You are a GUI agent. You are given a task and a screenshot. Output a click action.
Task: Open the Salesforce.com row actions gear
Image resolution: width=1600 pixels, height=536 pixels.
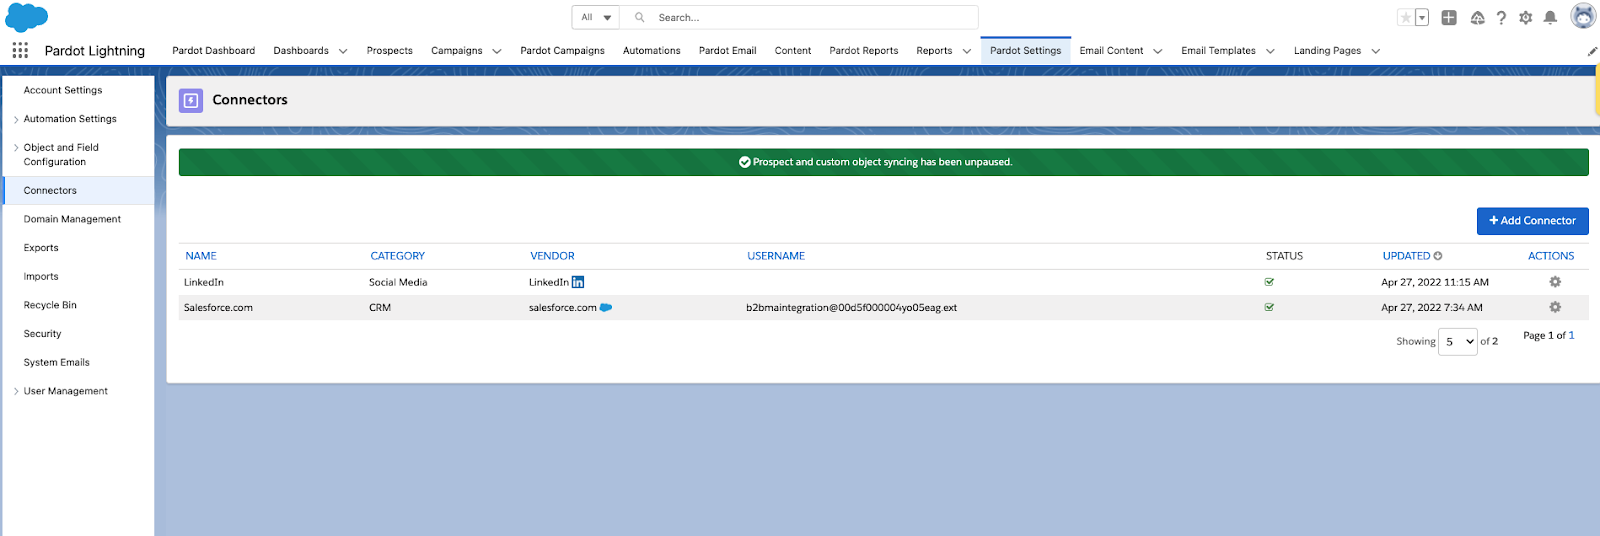(1555, 307)
